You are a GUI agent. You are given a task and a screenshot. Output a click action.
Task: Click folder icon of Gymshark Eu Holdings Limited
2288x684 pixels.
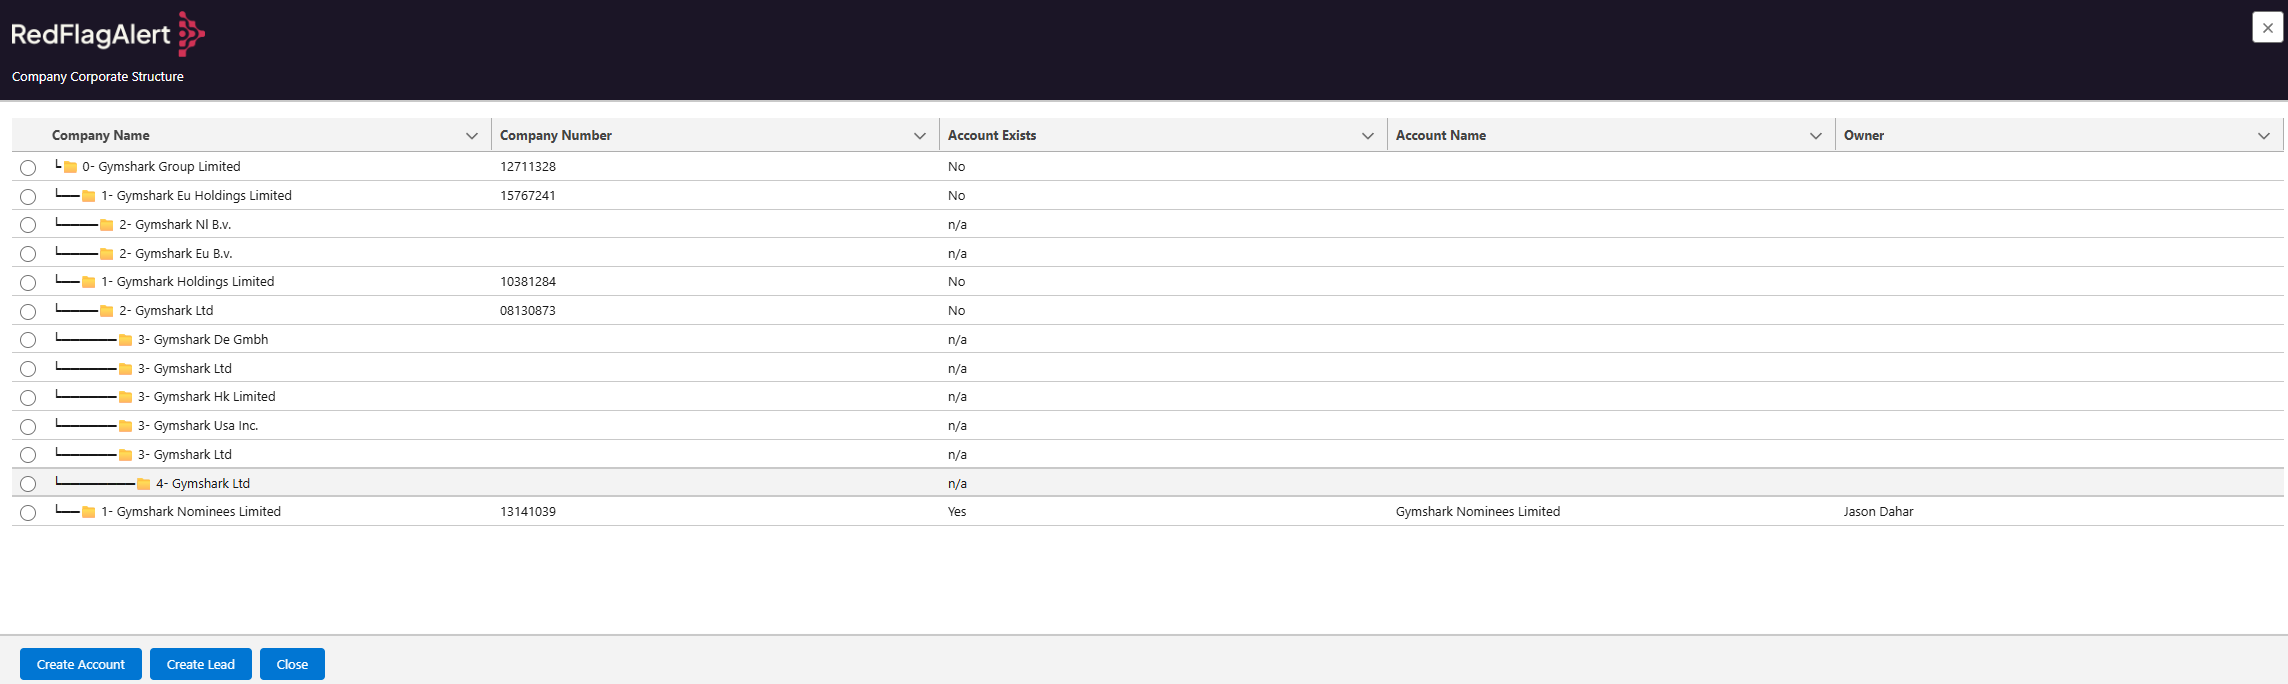(89, 196)
